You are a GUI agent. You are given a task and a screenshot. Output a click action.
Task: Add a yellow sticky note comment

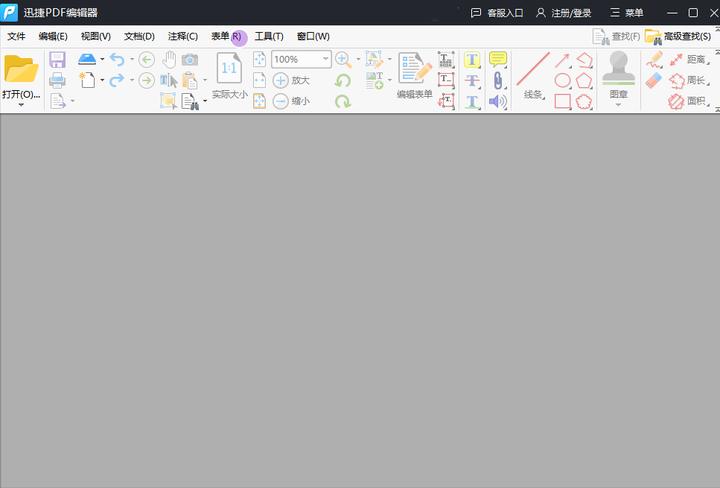pyautogui.click(x=498, y=60)
